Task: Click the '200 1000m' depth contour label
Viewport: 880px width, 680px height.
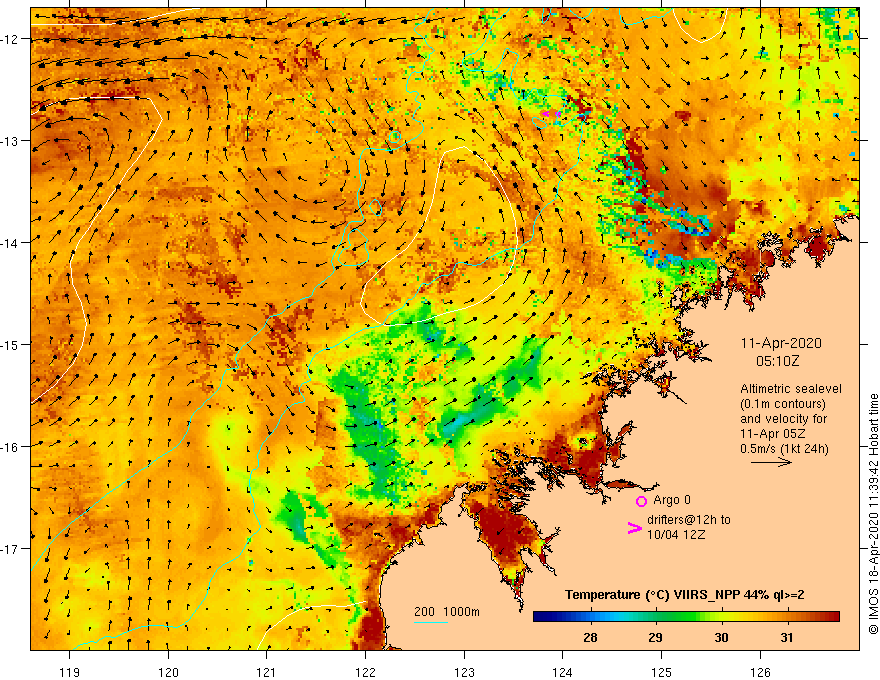Action: click(x=447, y=612)
